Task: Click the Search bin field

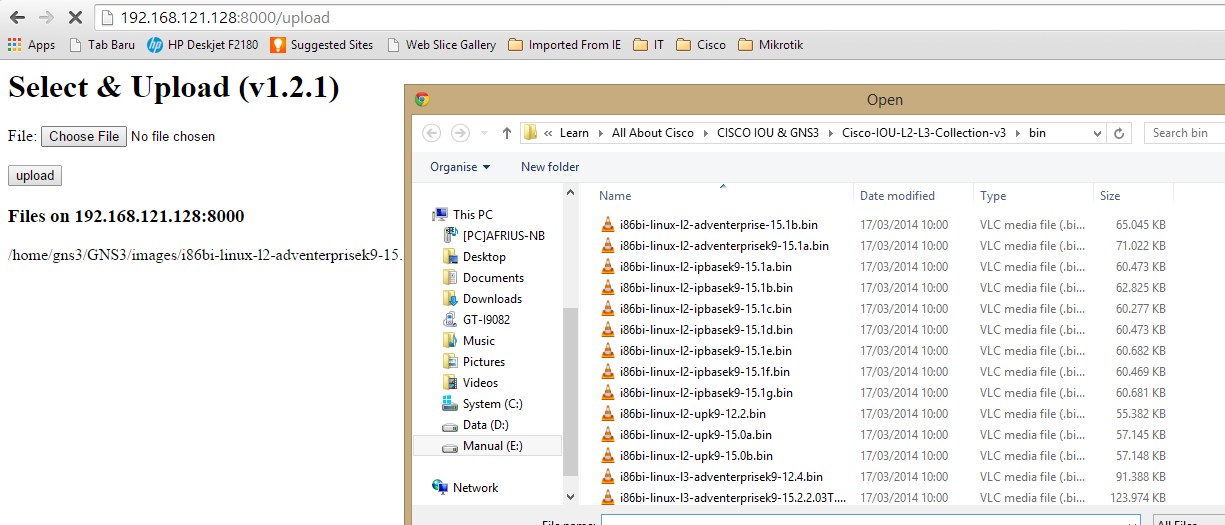Action: click(1185, 133)
